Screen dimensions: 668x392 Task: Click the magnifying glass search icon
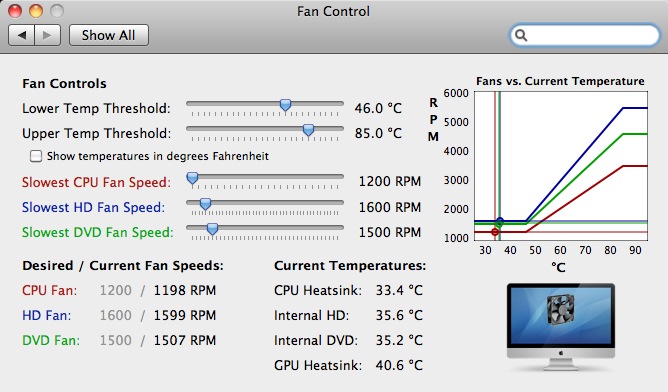521,35
